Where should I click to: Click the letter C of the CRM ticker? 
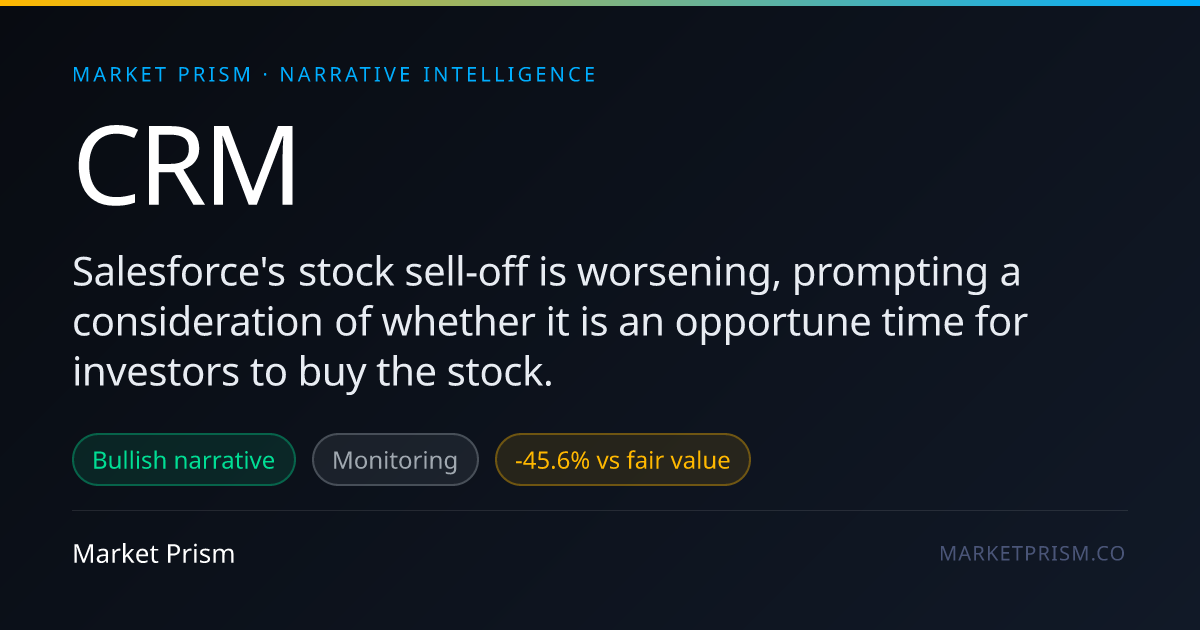pyautogui.click(x=106, y=166)
